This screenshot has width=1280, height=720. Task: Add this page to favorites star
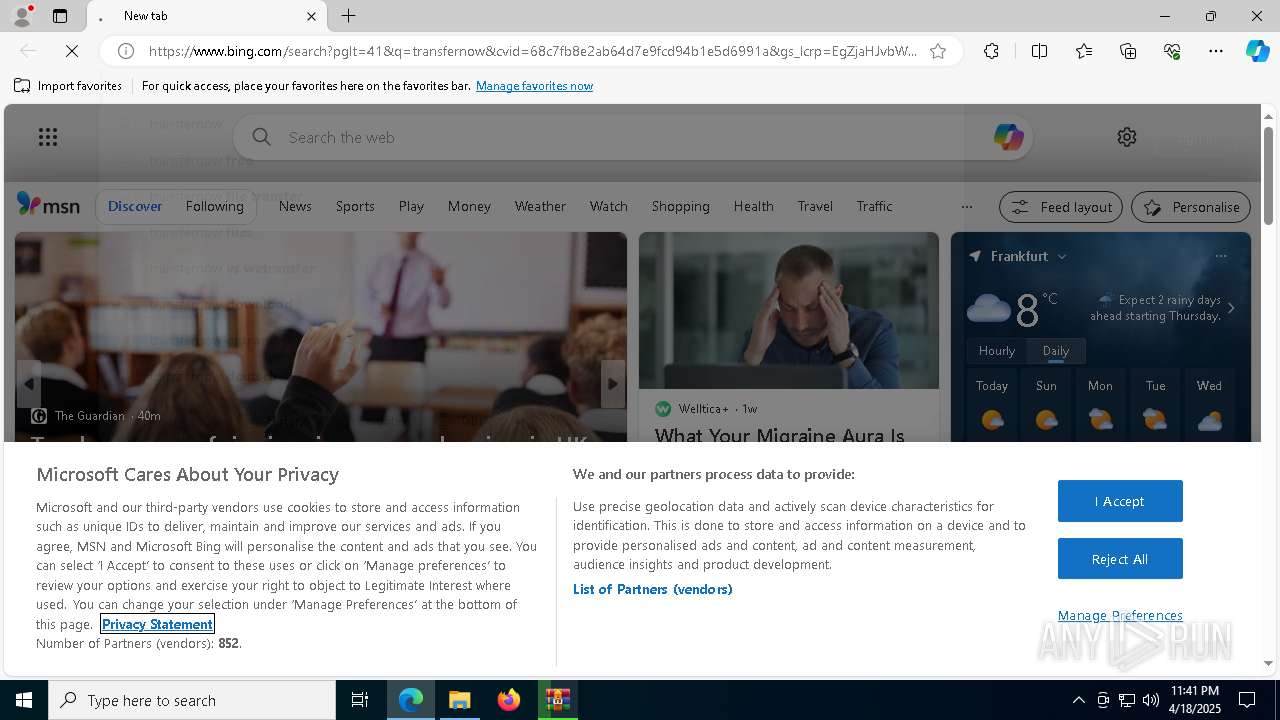coord(938,51)
